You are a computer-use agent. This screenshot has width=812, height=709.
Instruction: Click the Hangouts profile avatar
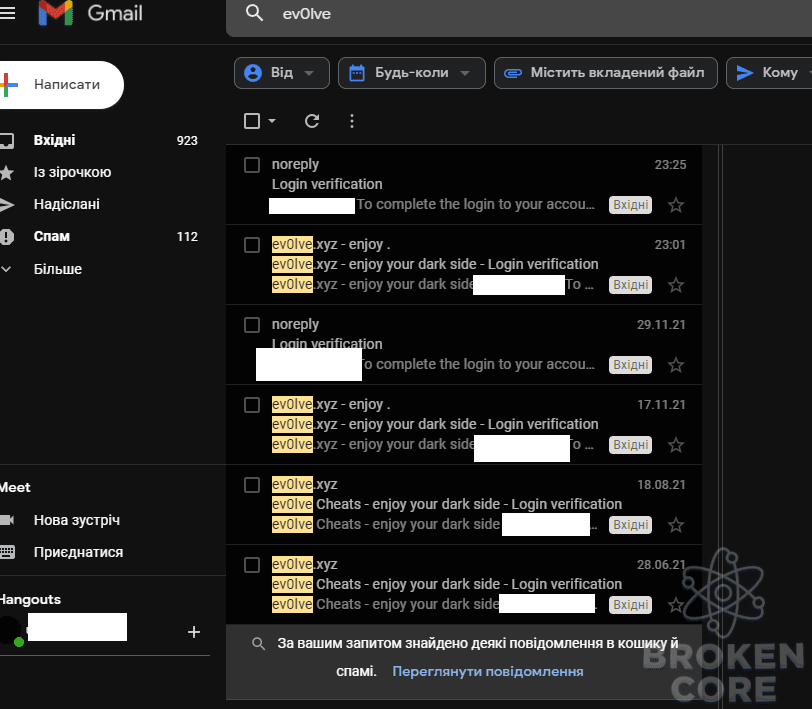(11, 630)
